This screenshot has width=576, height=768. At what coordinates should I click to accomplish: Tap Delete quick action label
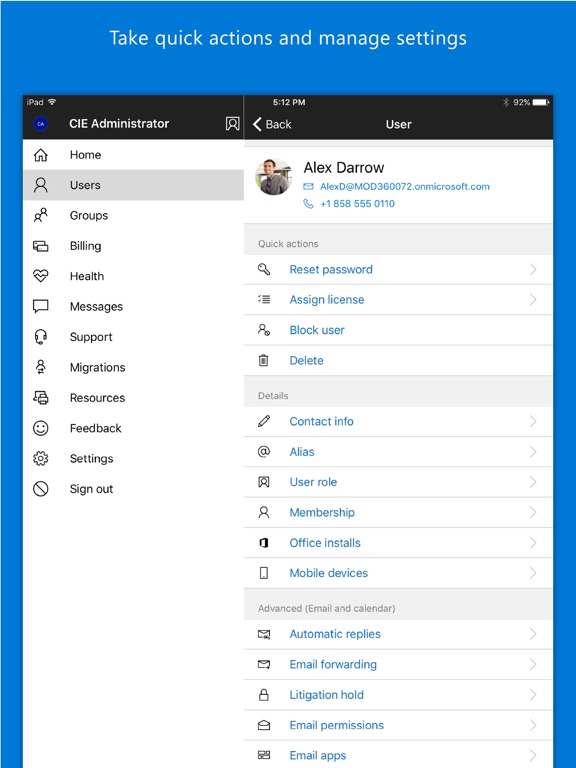tap(306, 360)
